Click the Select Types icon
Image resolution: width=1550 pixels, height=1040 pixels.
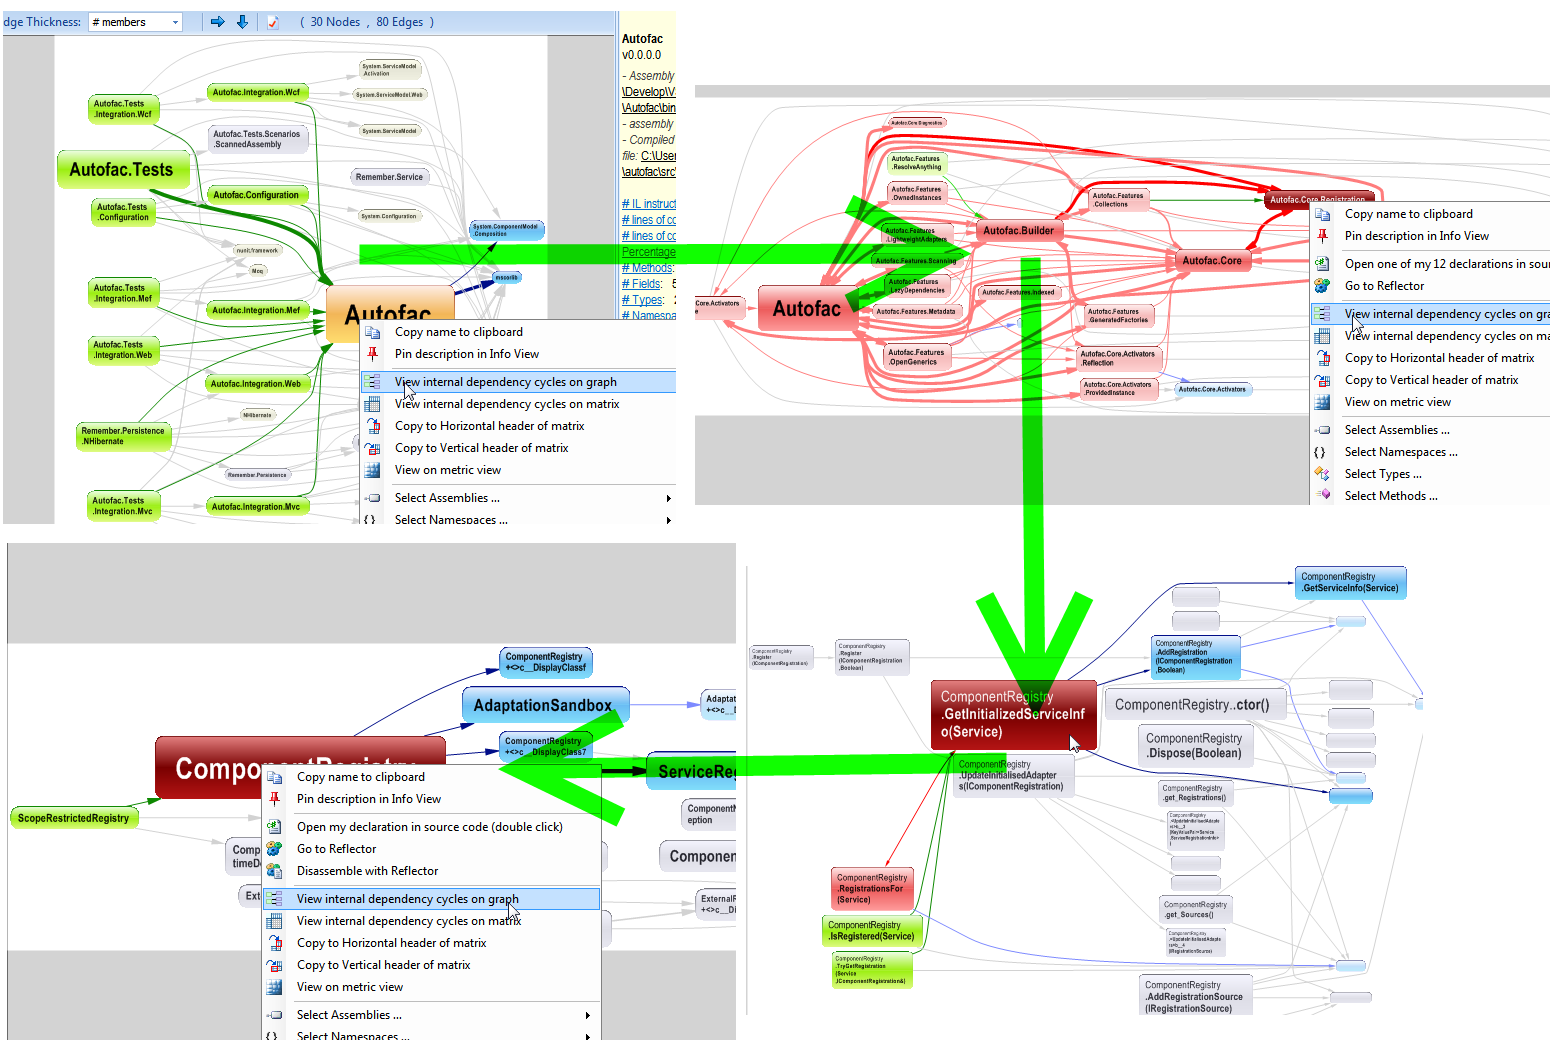[x=1322, y=474]
